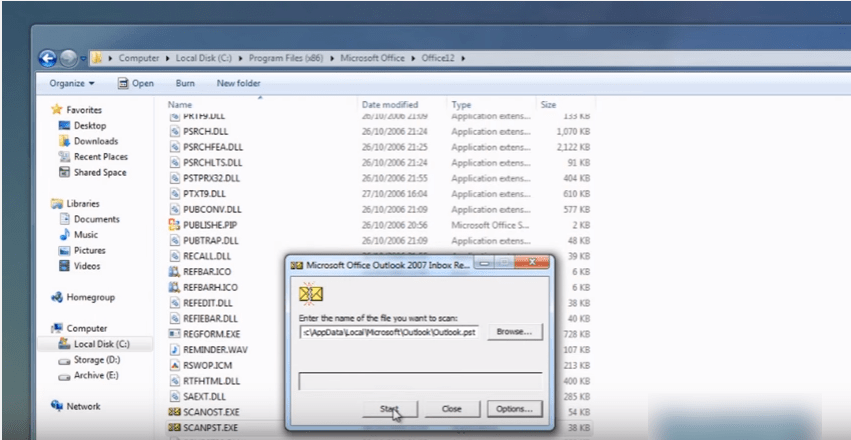Image resolution: width=851 pixels, height=440 pixels.
Task: Select Local Disk (C:) in navigation pane
Action: point(94,344)
